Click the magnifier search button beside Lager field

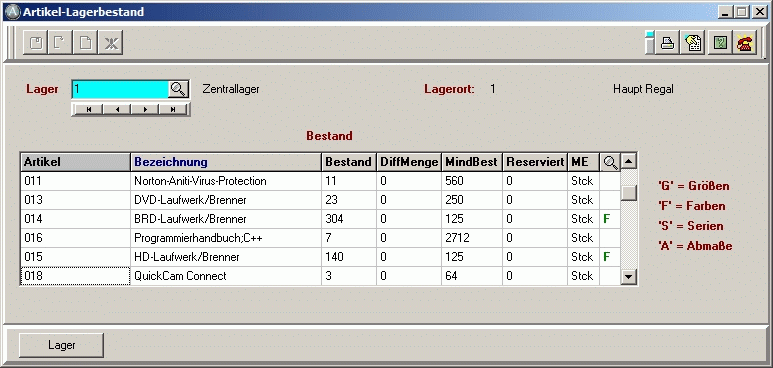[178, 89]
